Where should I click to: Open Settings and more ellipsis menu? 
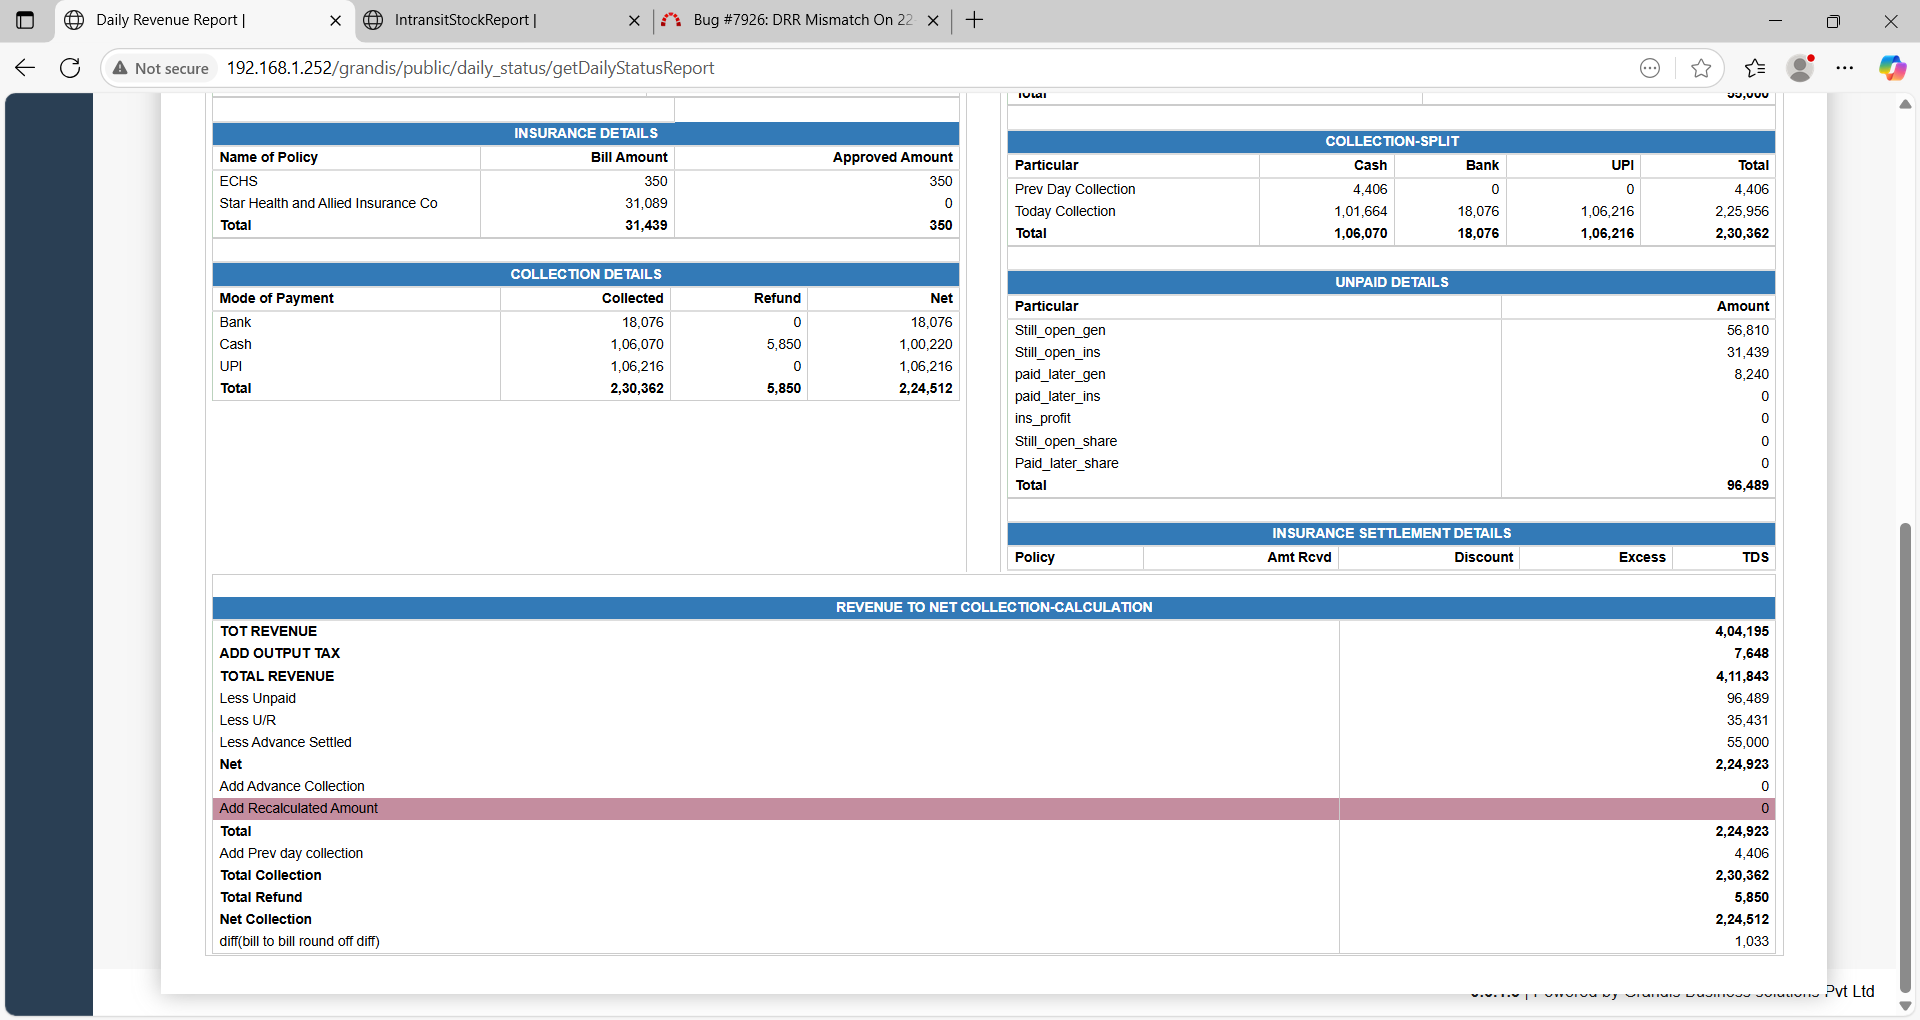tap(1845, 68)
